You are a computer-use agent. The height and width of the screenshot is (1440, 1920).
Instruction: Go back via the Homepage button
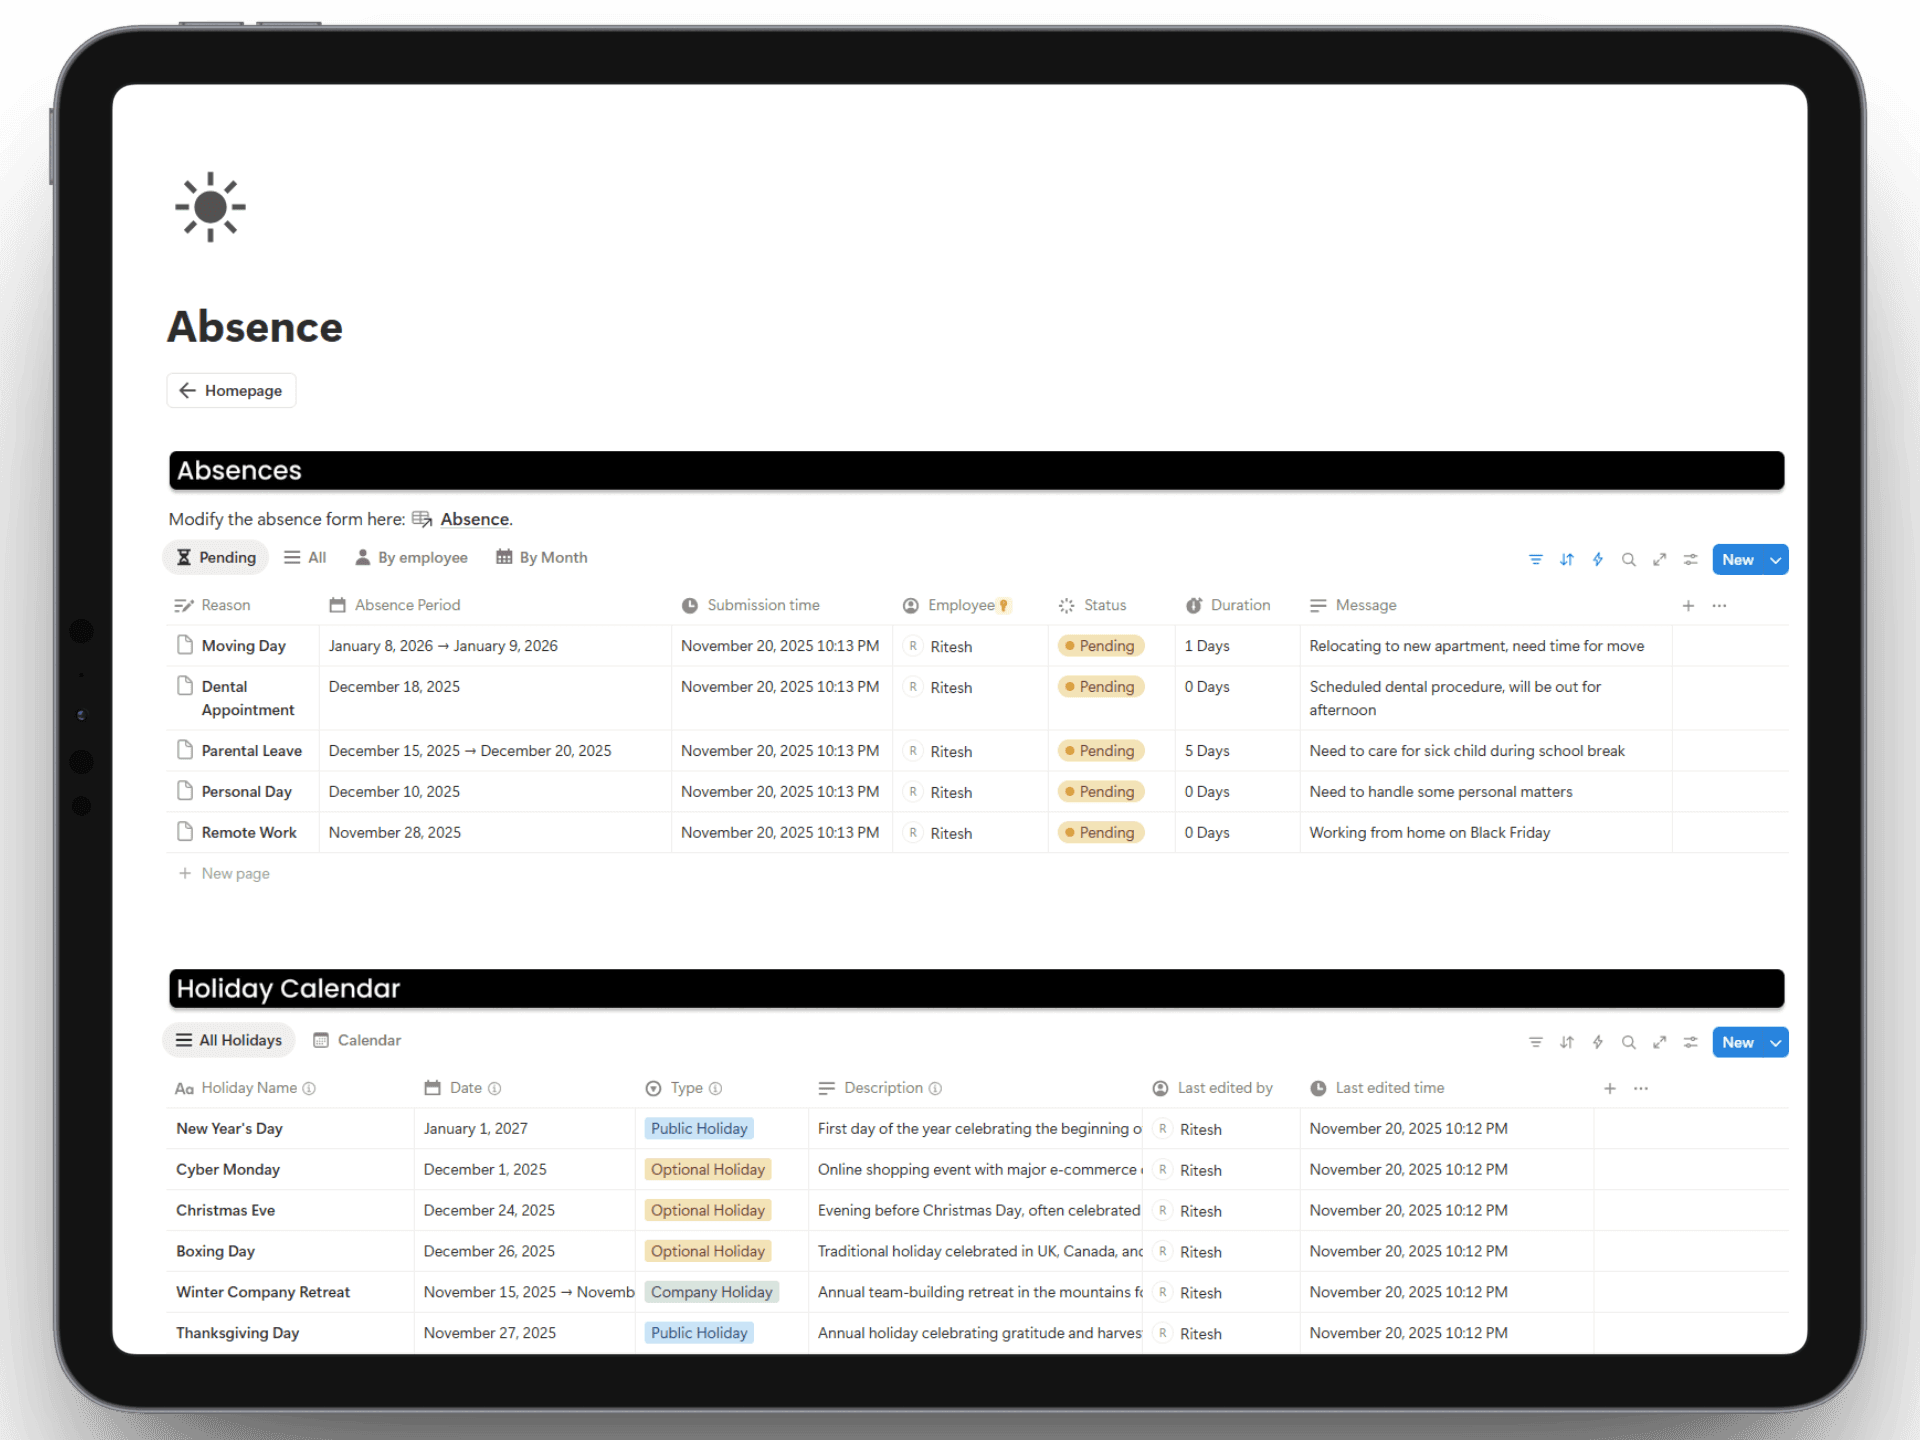pyautogui.click(x=231, y=390)
